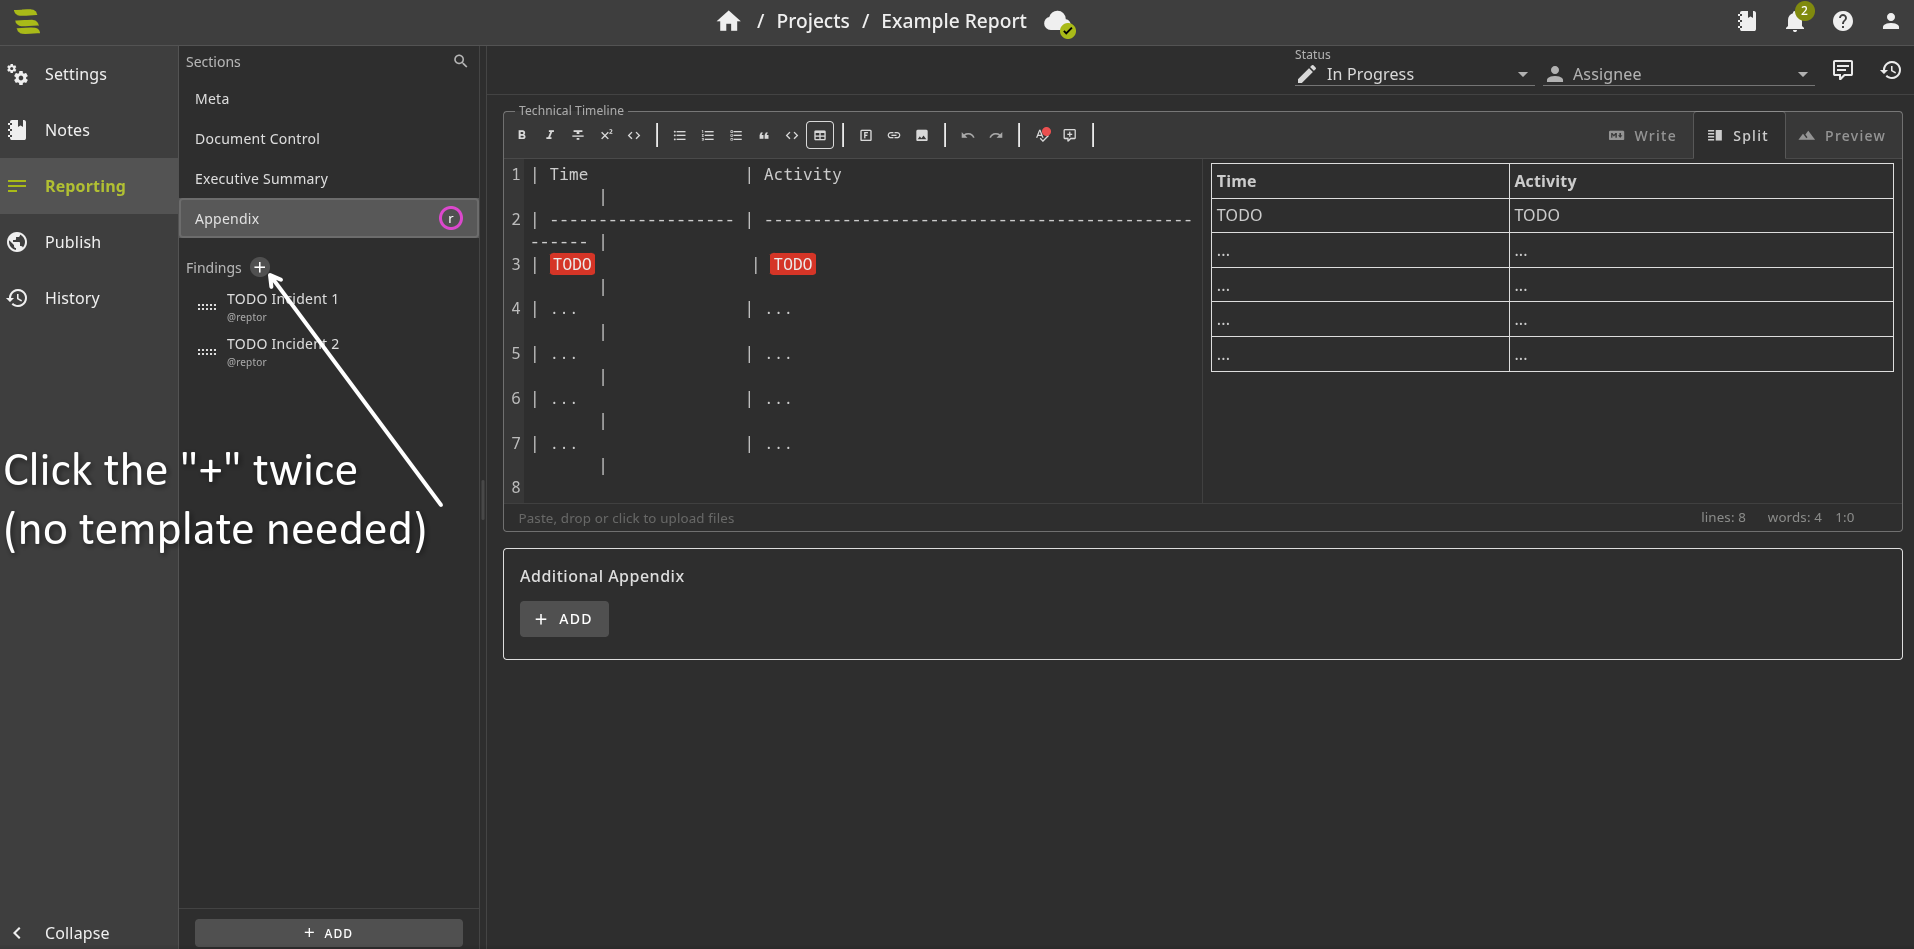Insert an image
The image size is (1914, 949).
[921, 135]
